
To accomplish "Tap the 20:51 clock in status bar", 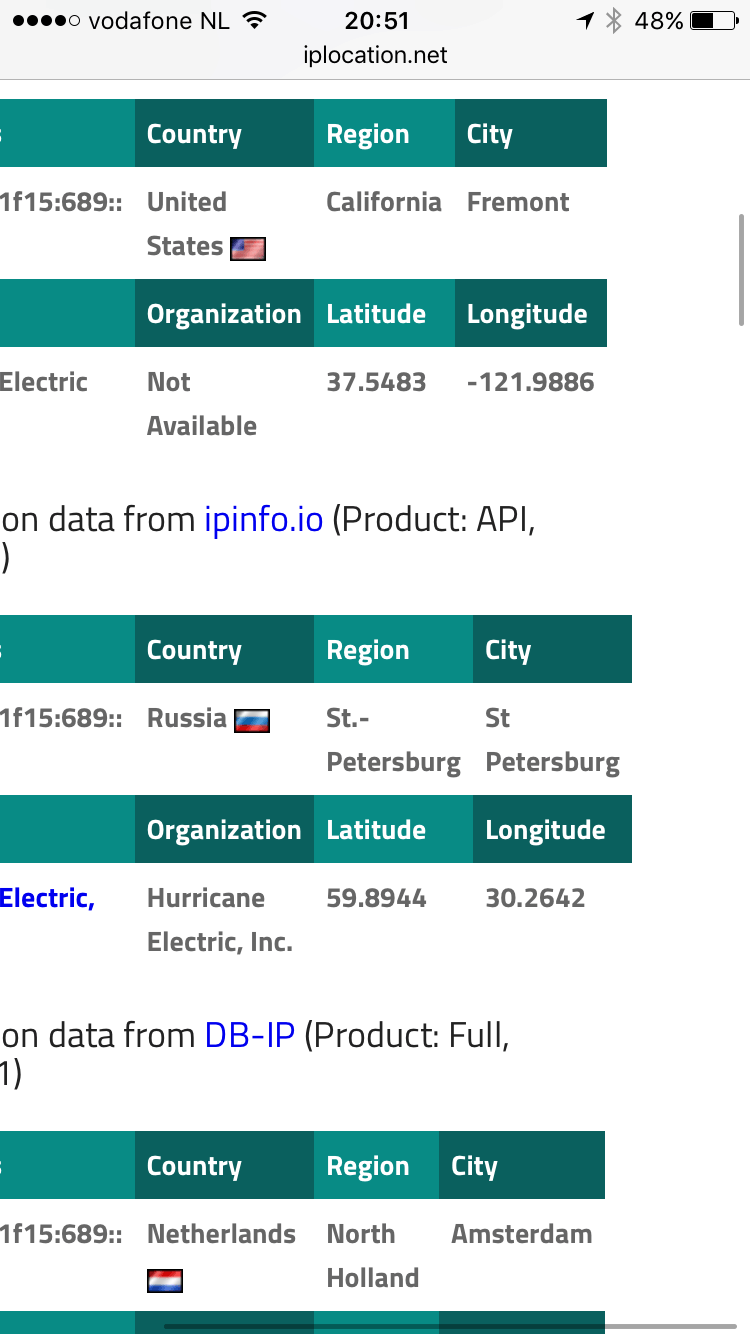I will (x=376, y=21).
